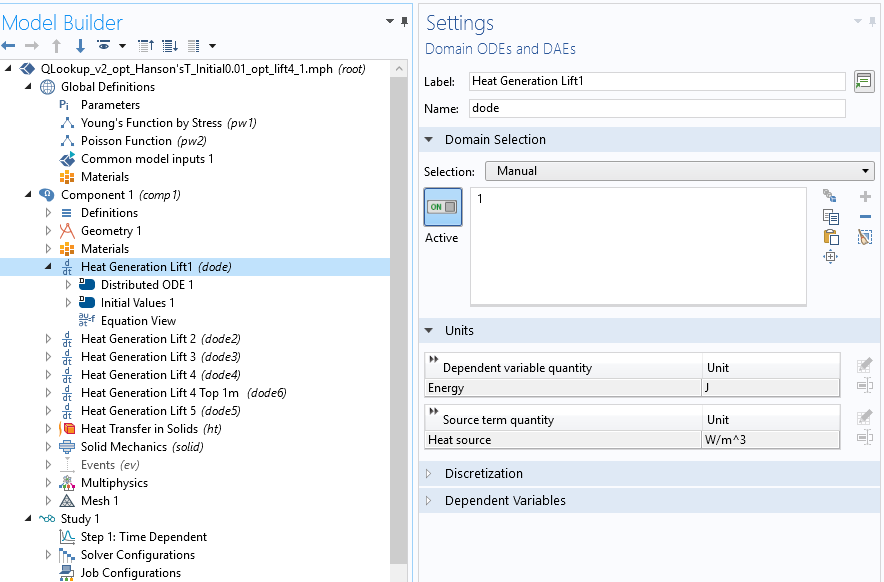
Task: Collapse the Domain Selection section
Action: (x=495, y=140)
